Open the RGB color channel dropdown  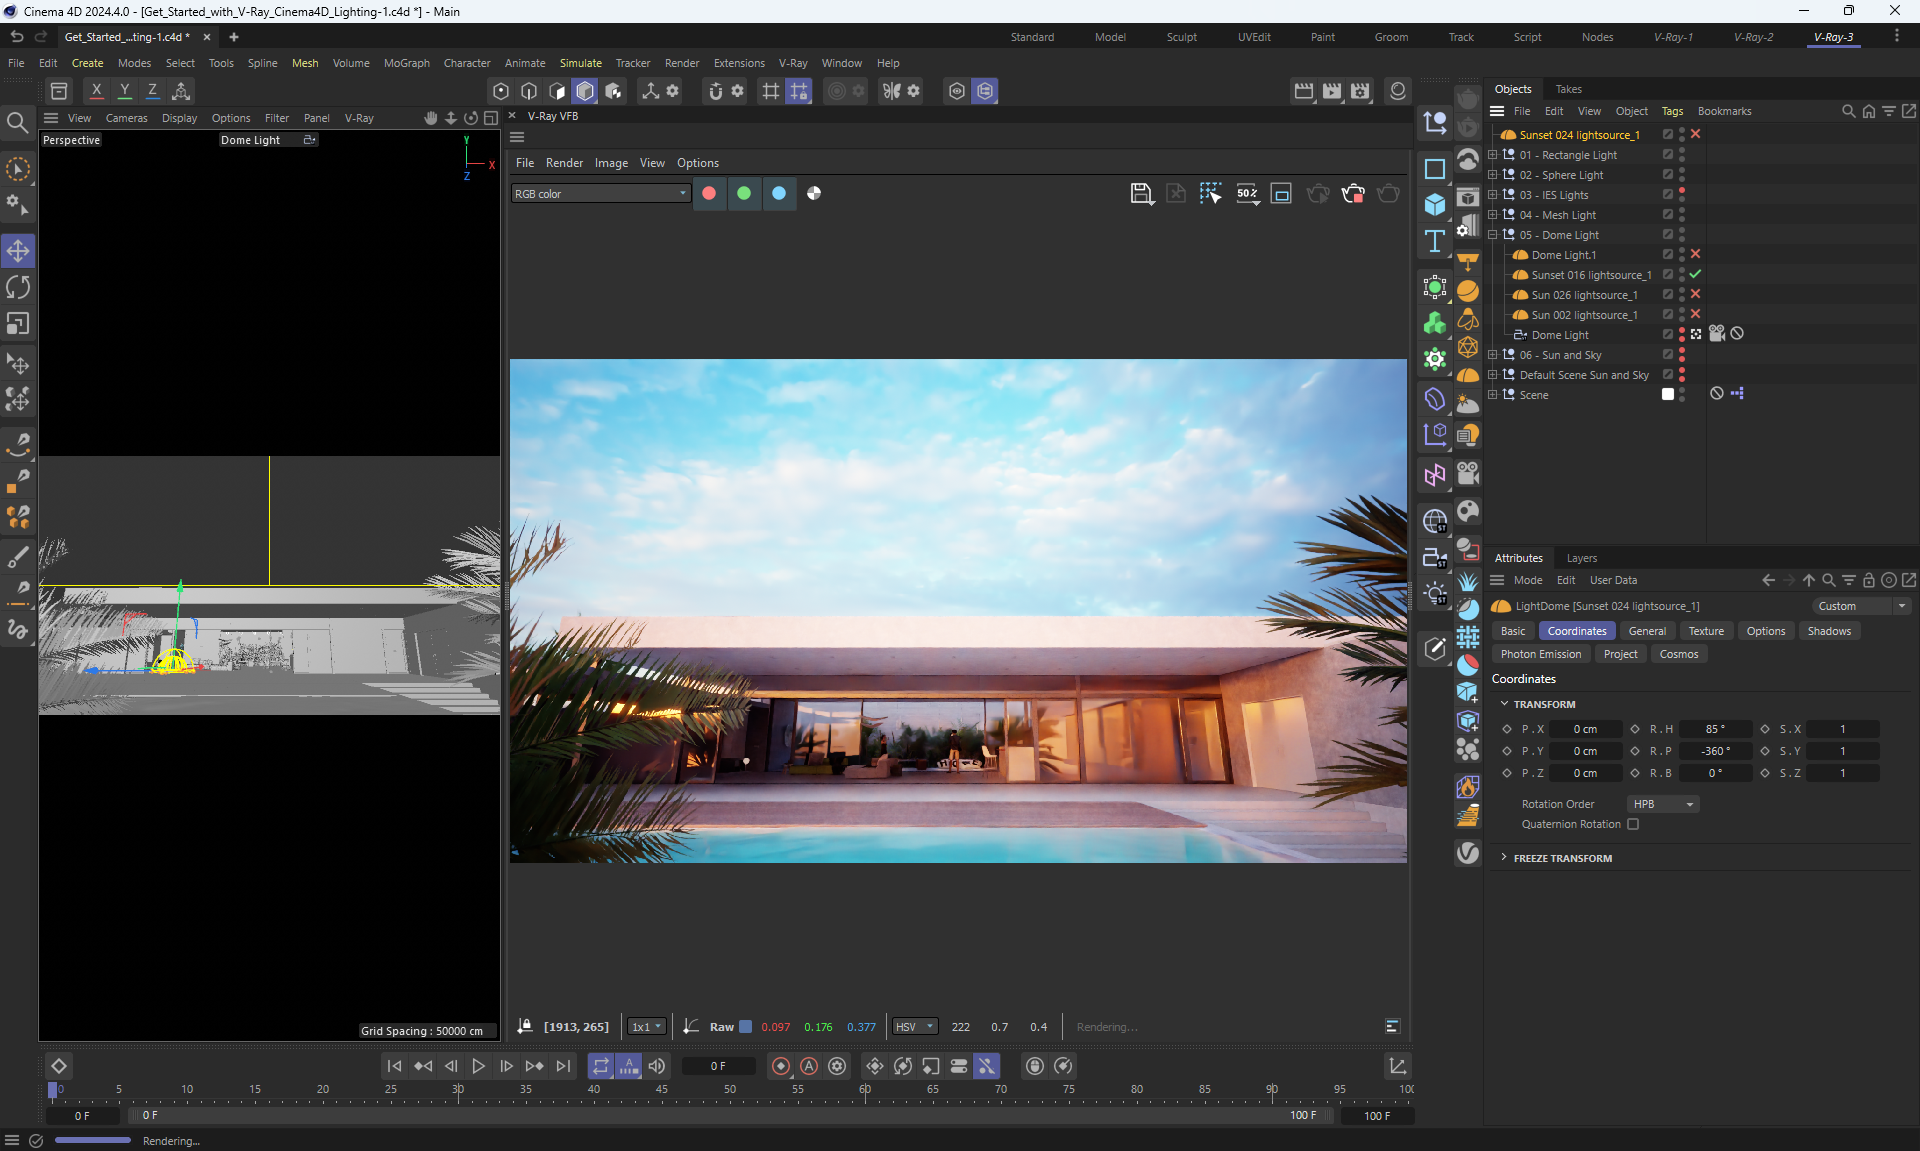coord(600,194)
